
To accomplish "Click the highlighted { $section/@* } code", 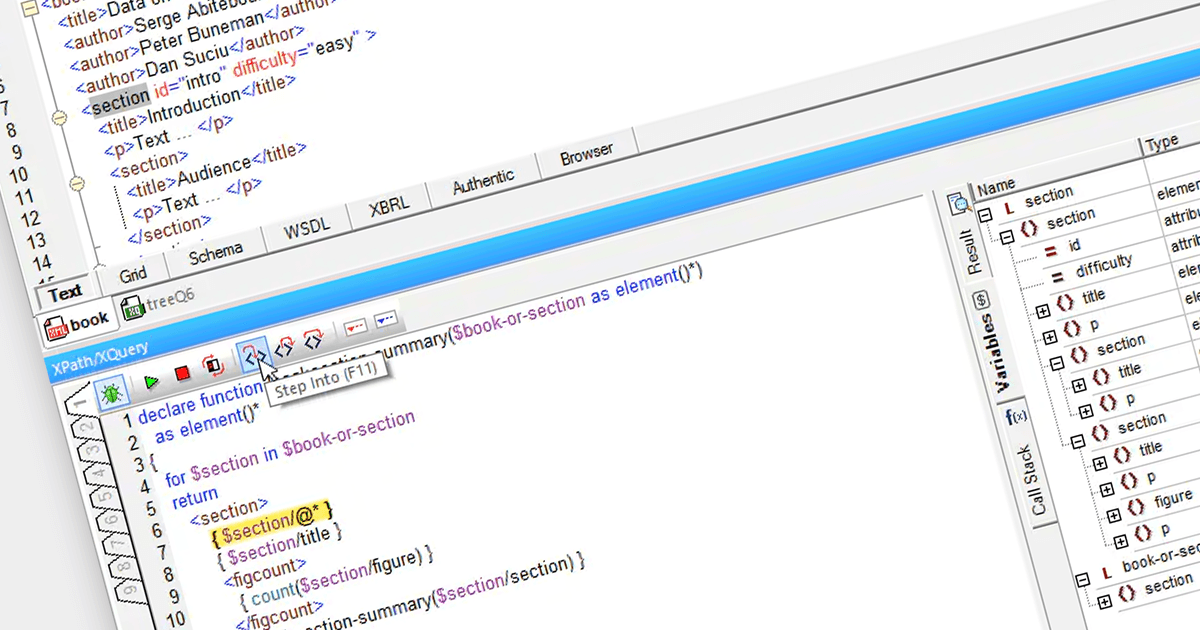I will coord(271,523).
